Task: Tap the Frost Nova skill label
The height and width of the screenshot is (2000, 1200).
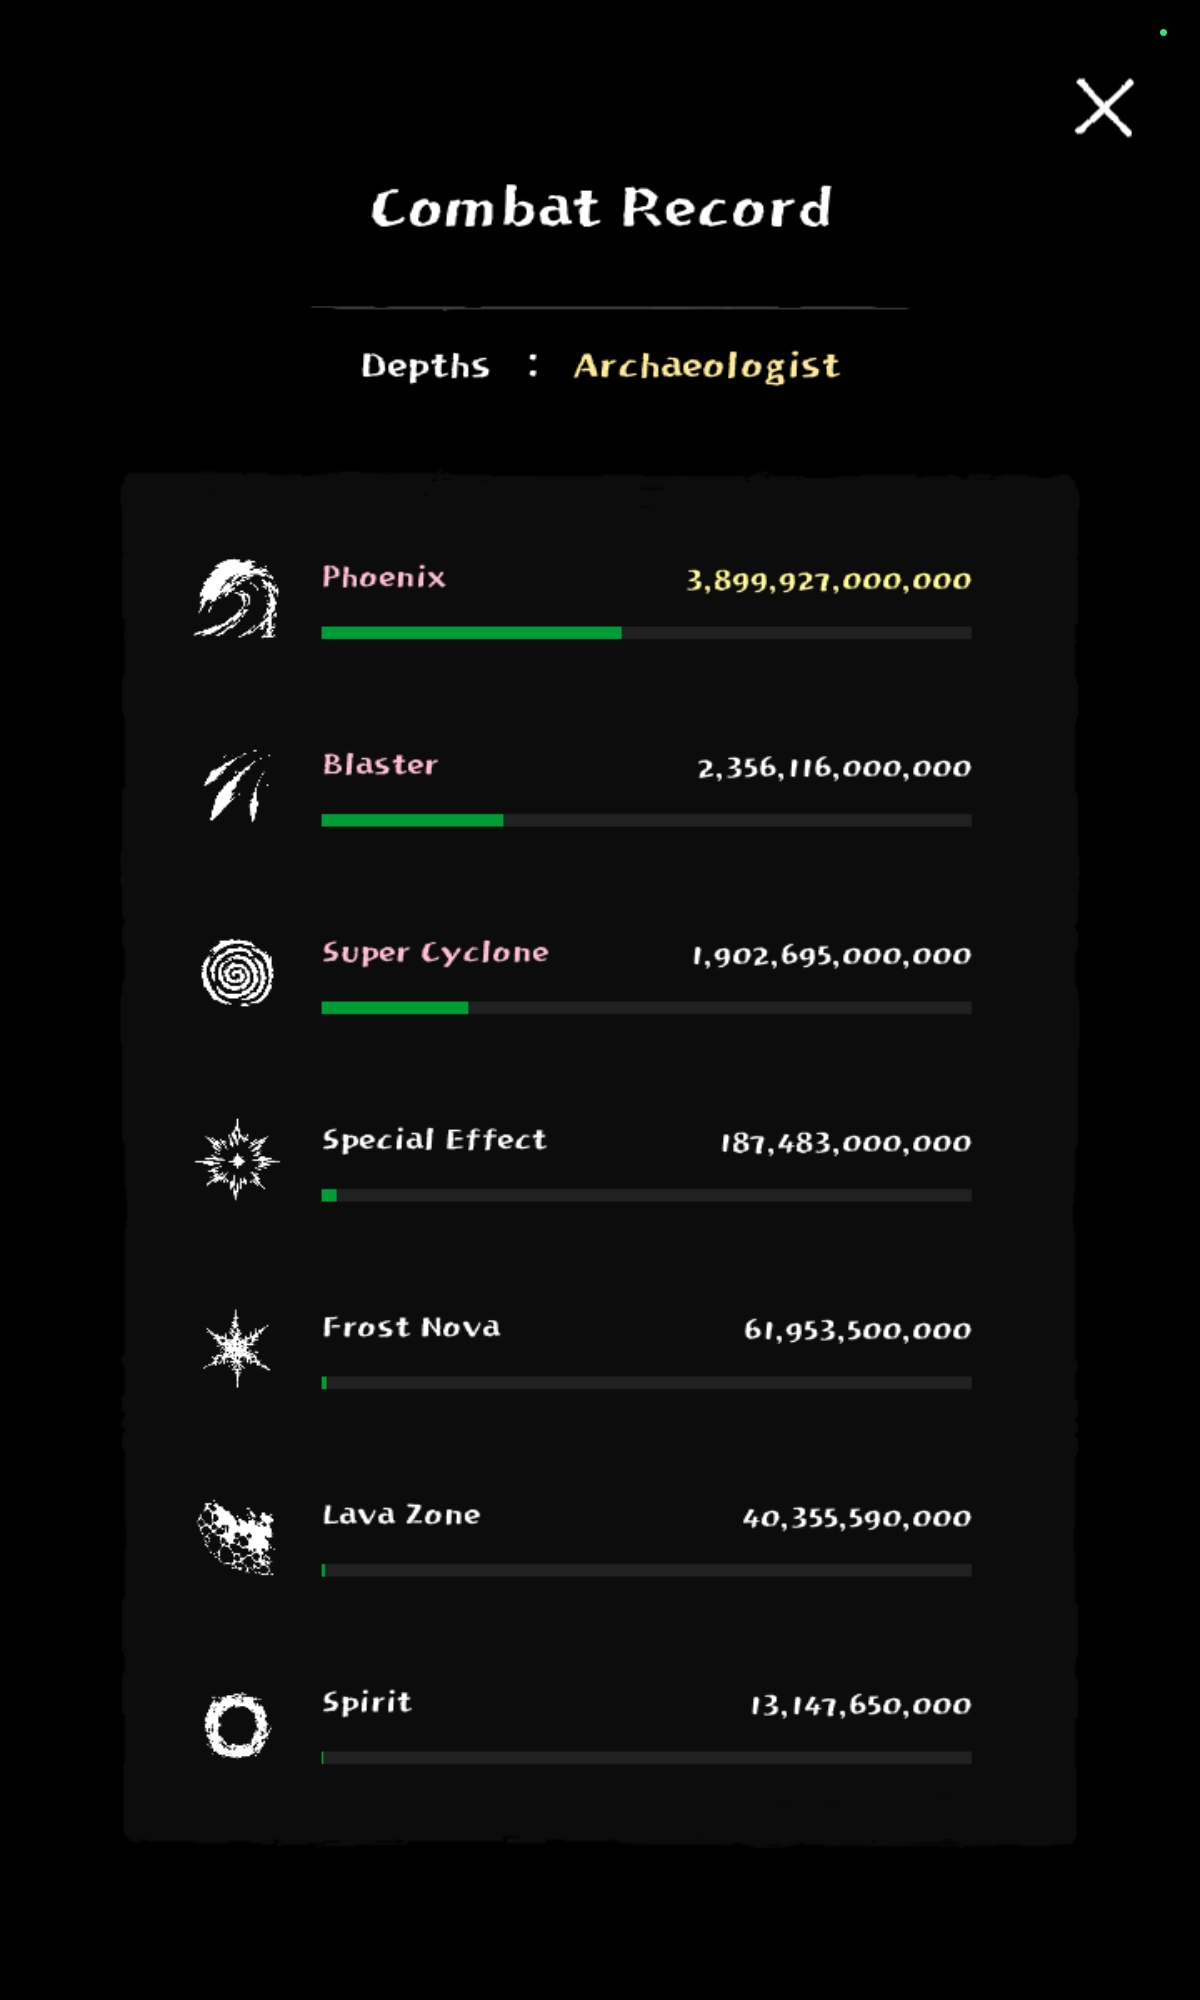Action: tap(411, 1328)
